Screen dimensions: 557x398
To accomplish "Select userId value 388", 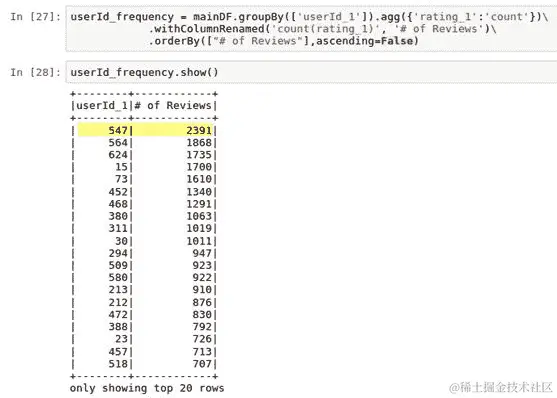I will coord(118,327).
